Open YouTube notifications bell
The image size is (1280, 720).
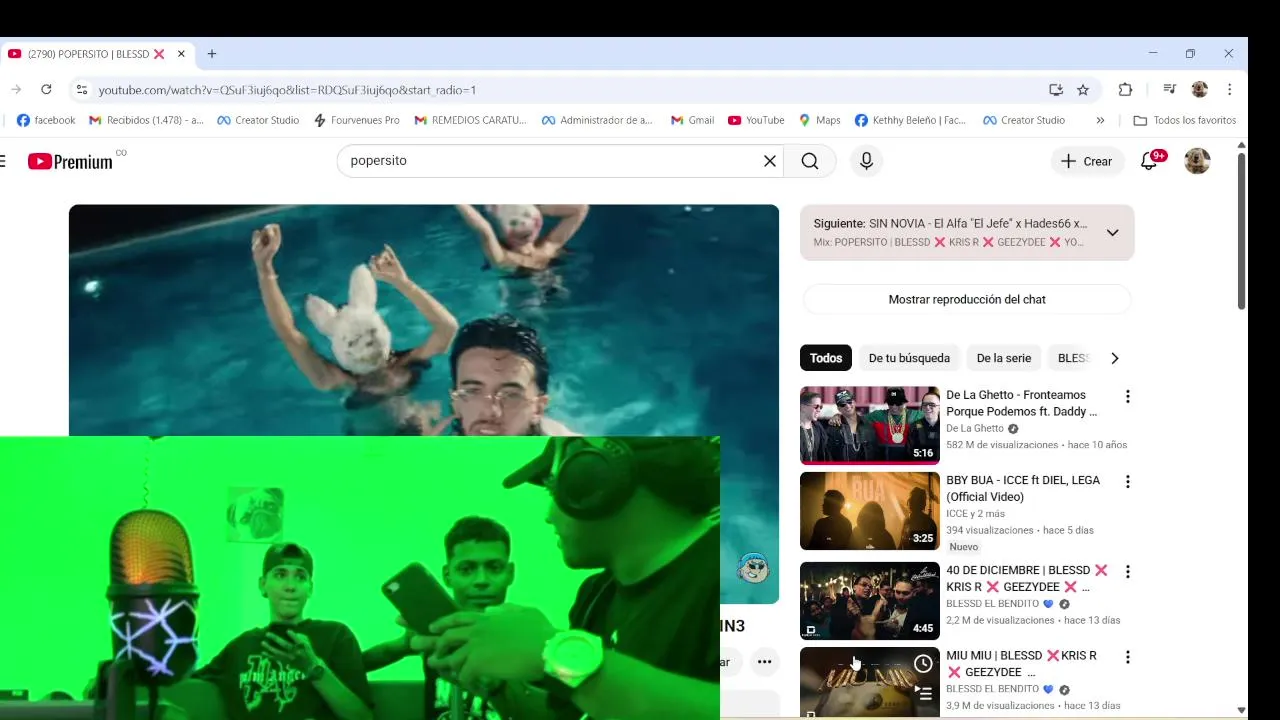pyautogui.click(x=1149, y=161)
